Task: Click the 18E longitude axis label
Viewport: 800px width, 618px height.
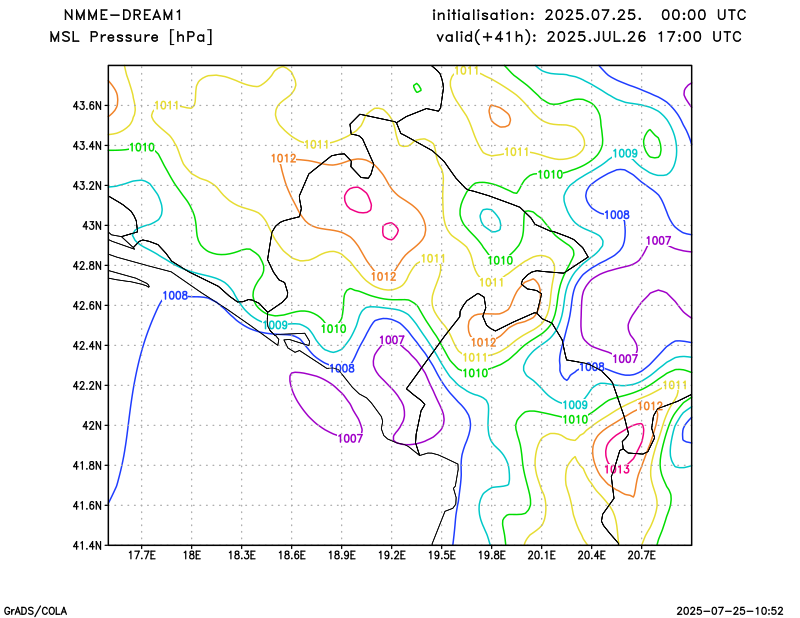Action: point(191,555)
